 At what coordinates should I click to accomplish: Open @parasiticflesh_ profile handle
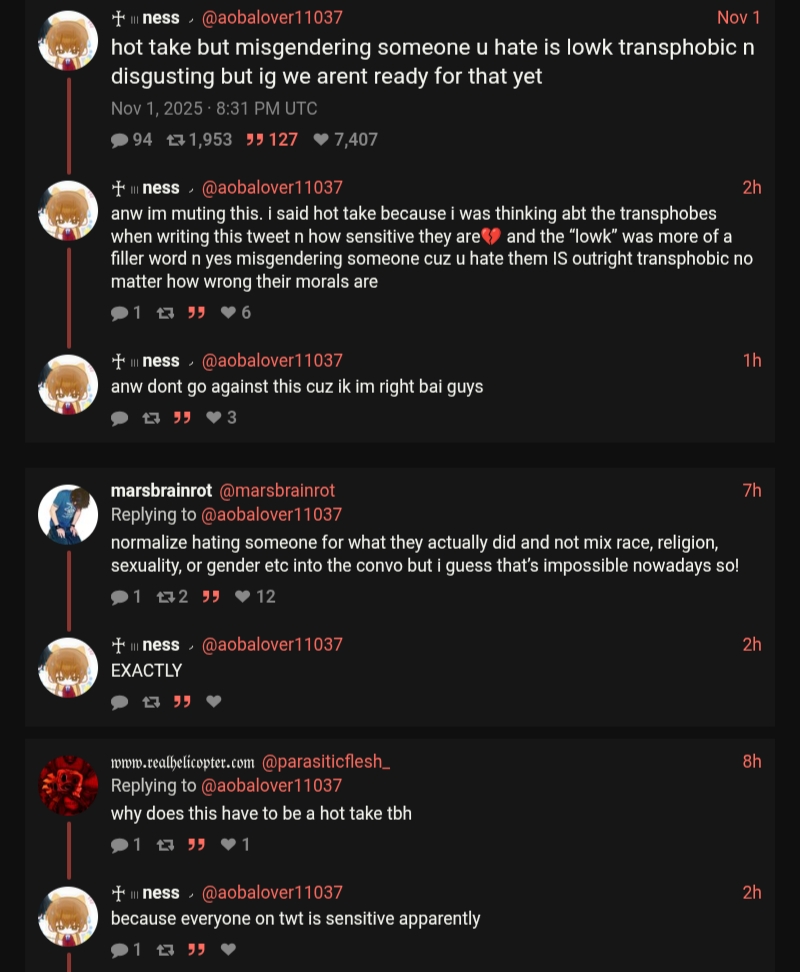coord(325,762)
